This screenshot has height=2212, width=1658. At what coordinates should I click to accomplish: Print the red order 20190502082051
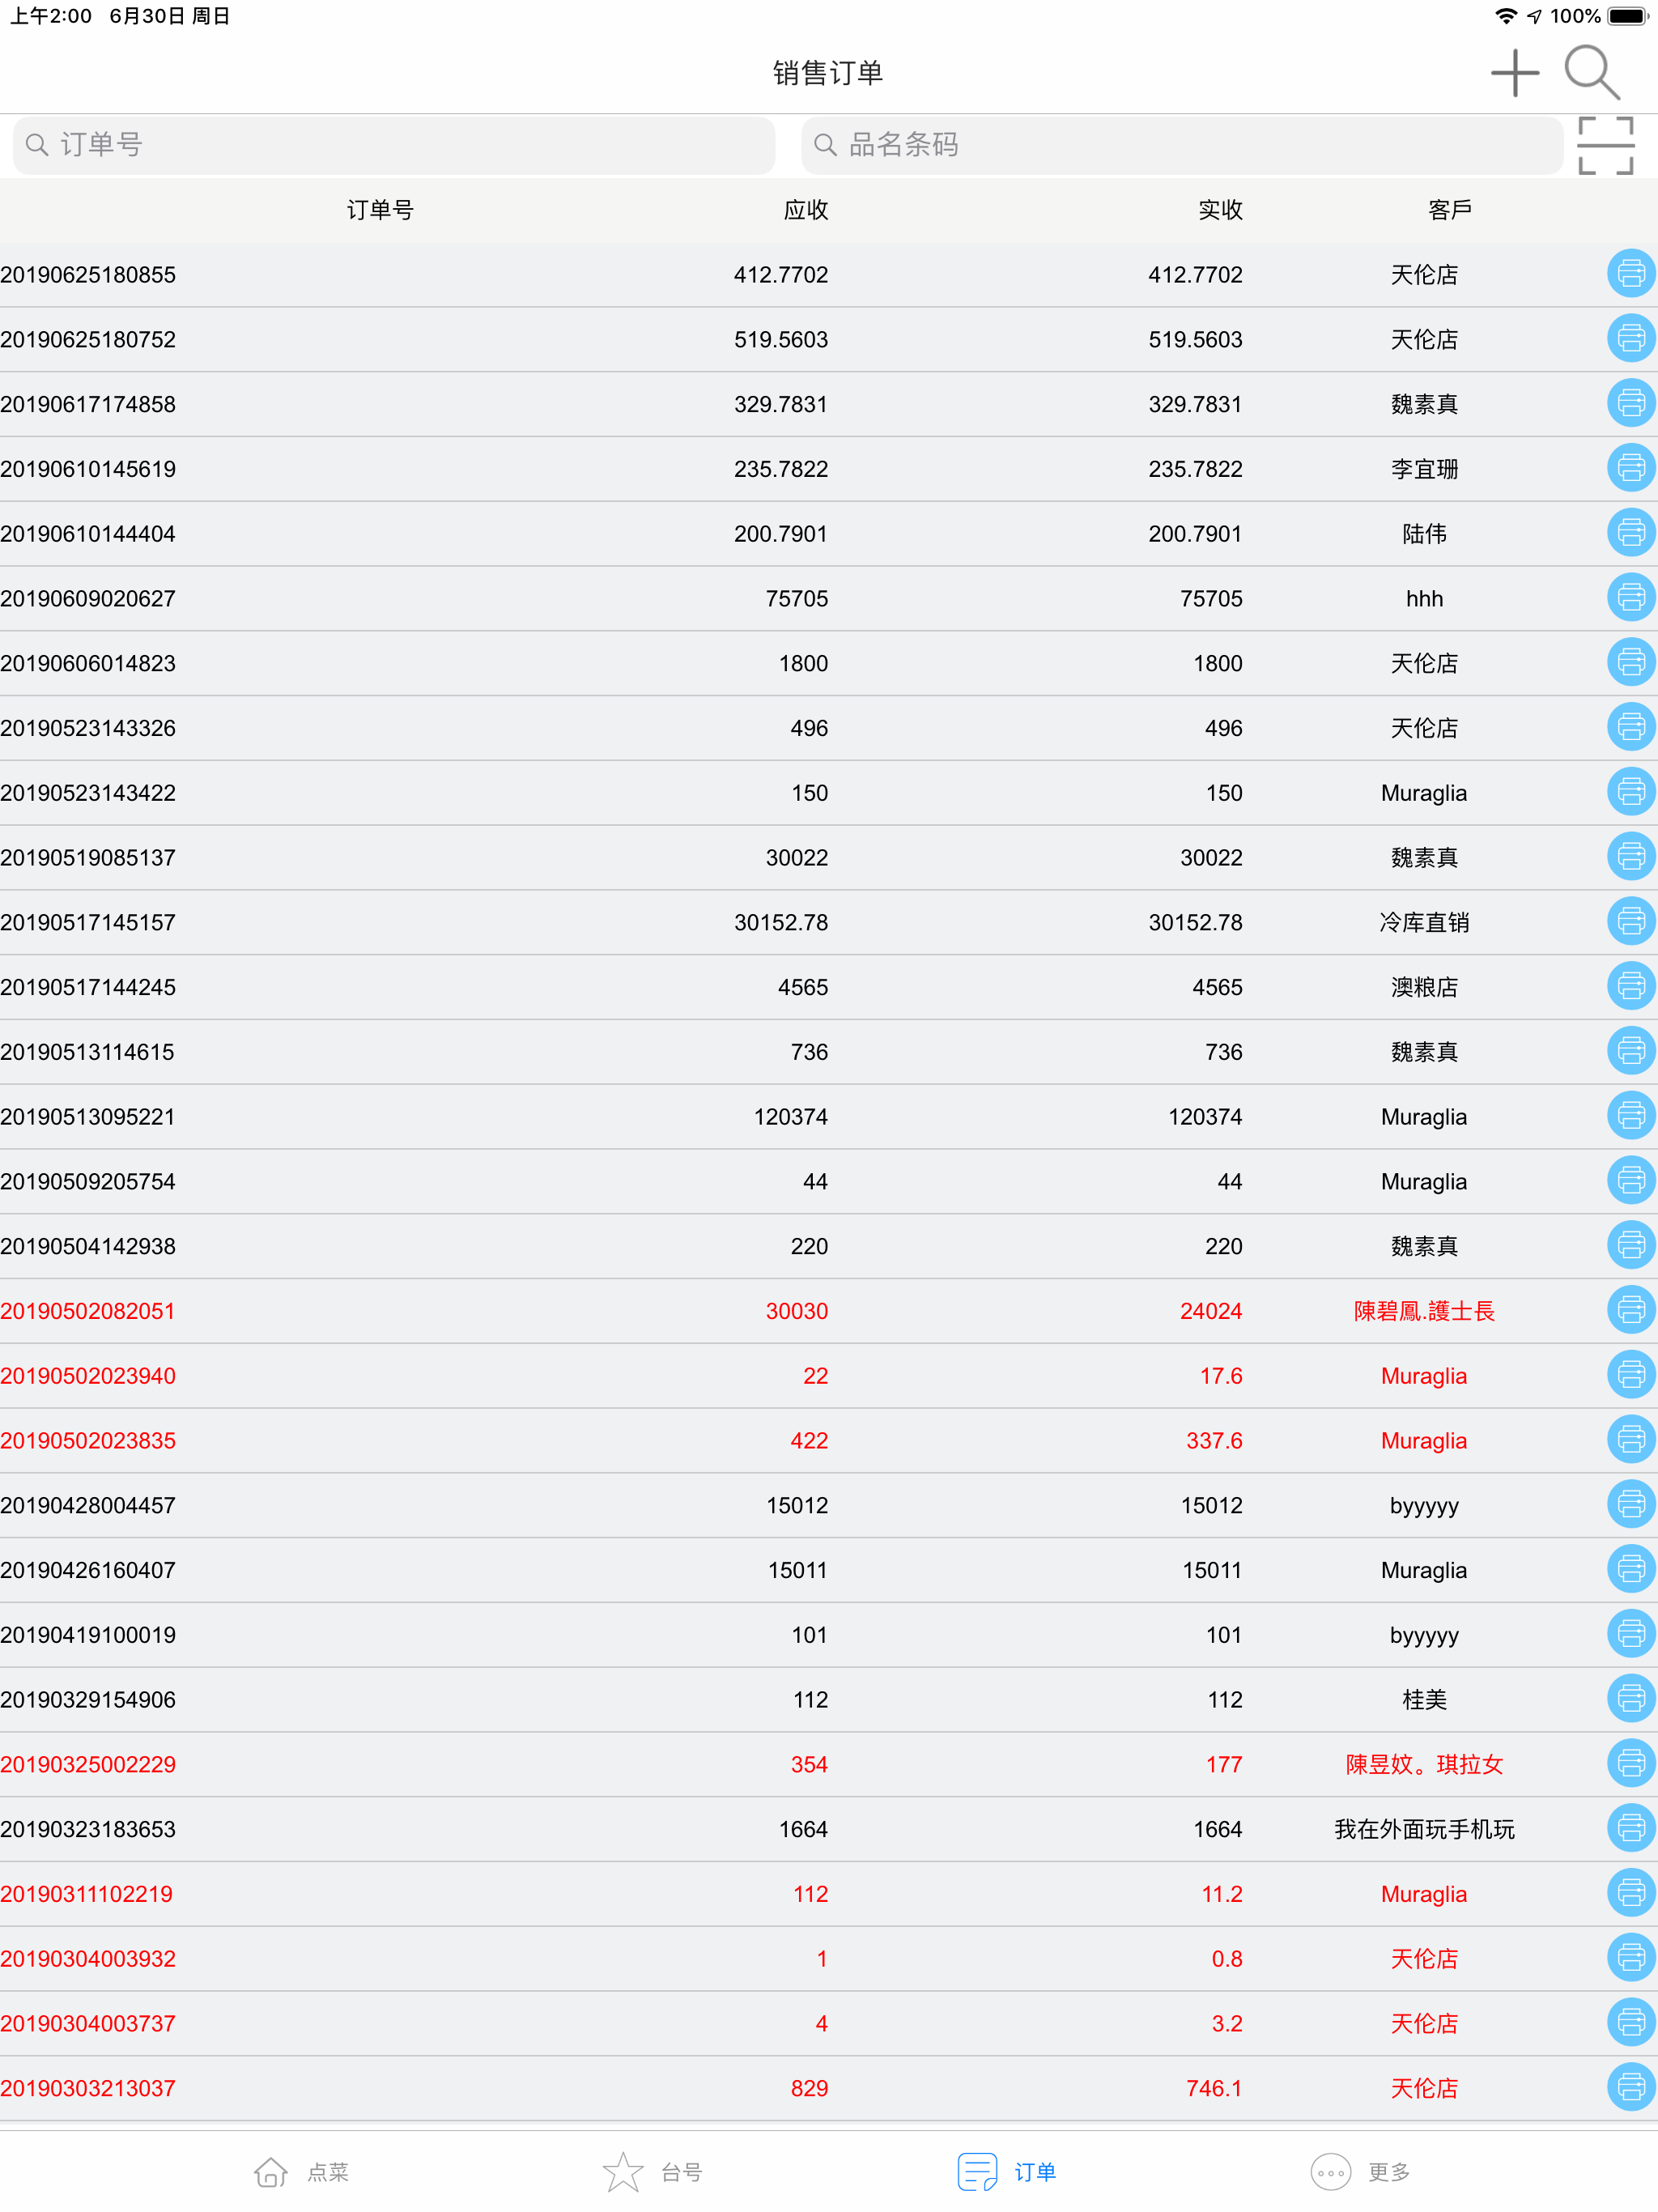[1630, 1310]
